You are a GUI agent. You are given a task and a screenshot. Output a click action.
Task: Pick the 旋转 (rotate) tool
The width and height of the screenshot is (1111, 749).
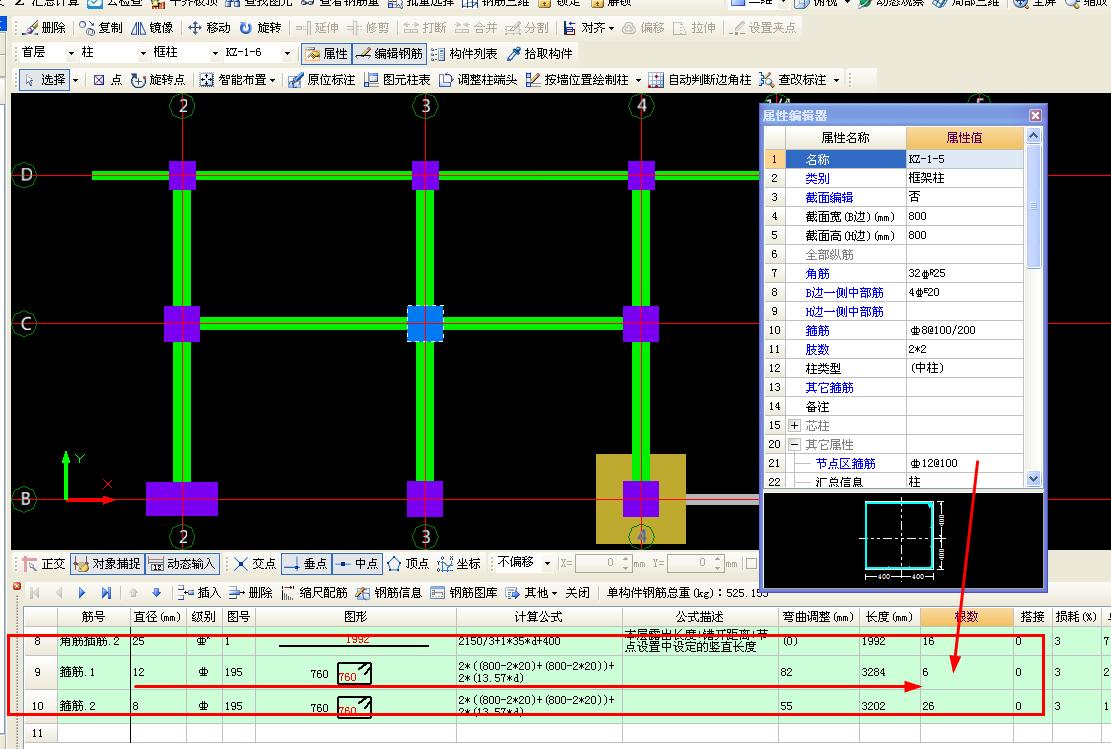pos(261,28)
